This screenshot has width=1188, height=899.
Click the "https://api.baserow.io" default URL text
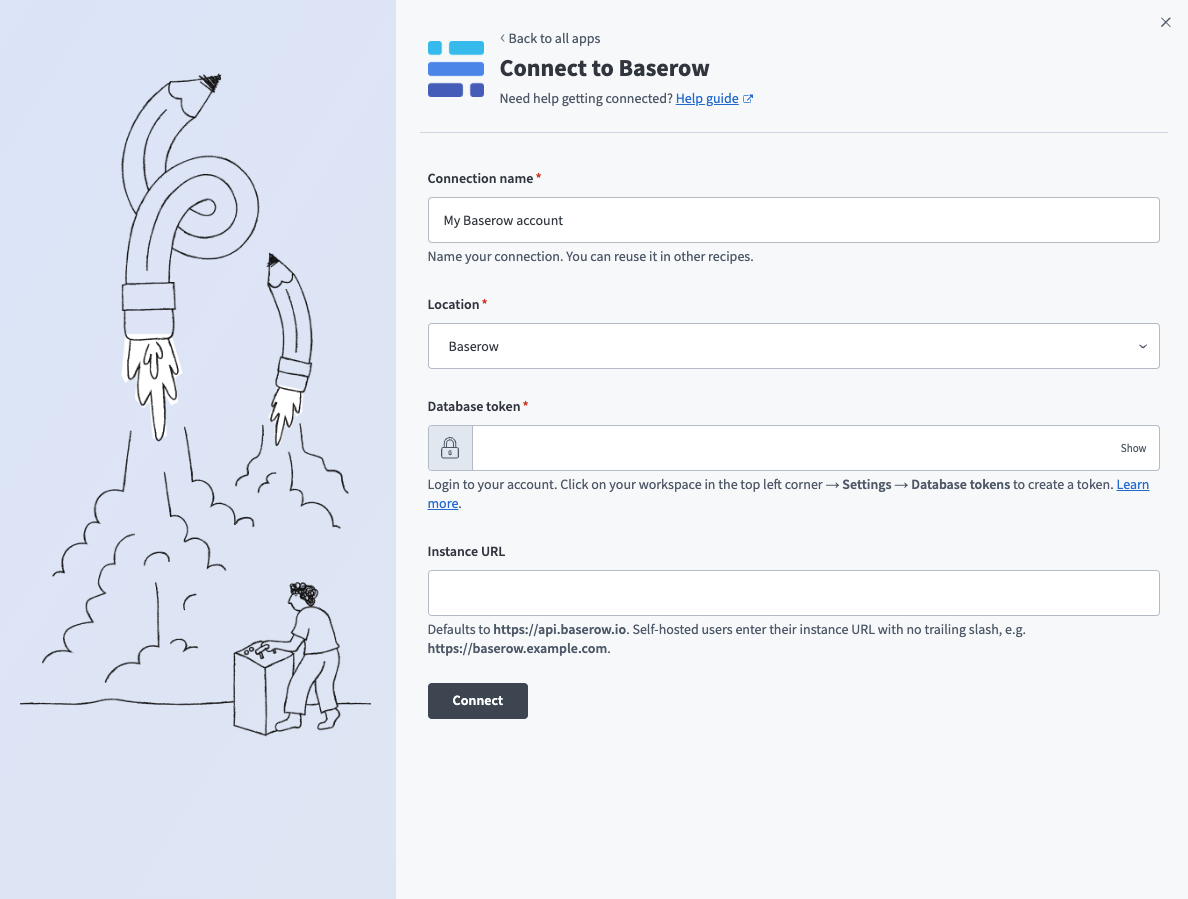coord(560,629)
